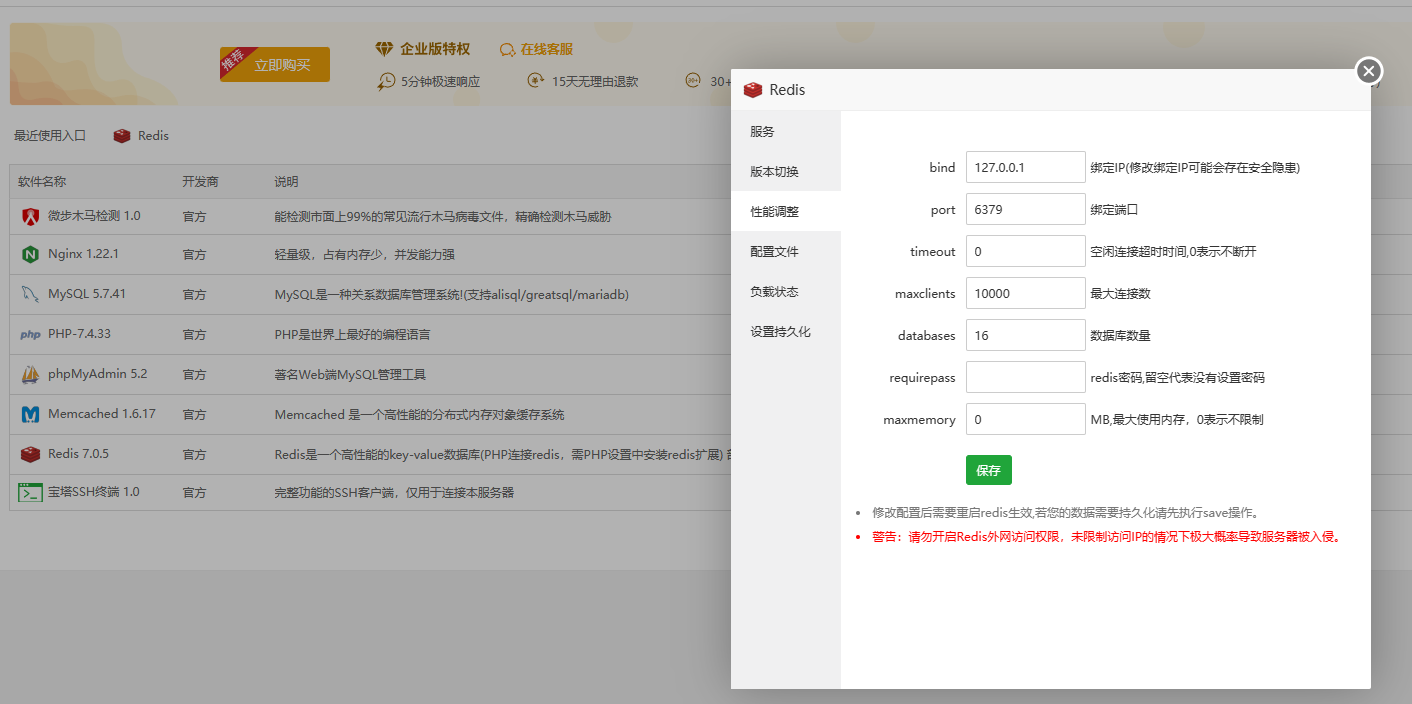Click the Memcached 1.6.17 name

coord(102,414)
